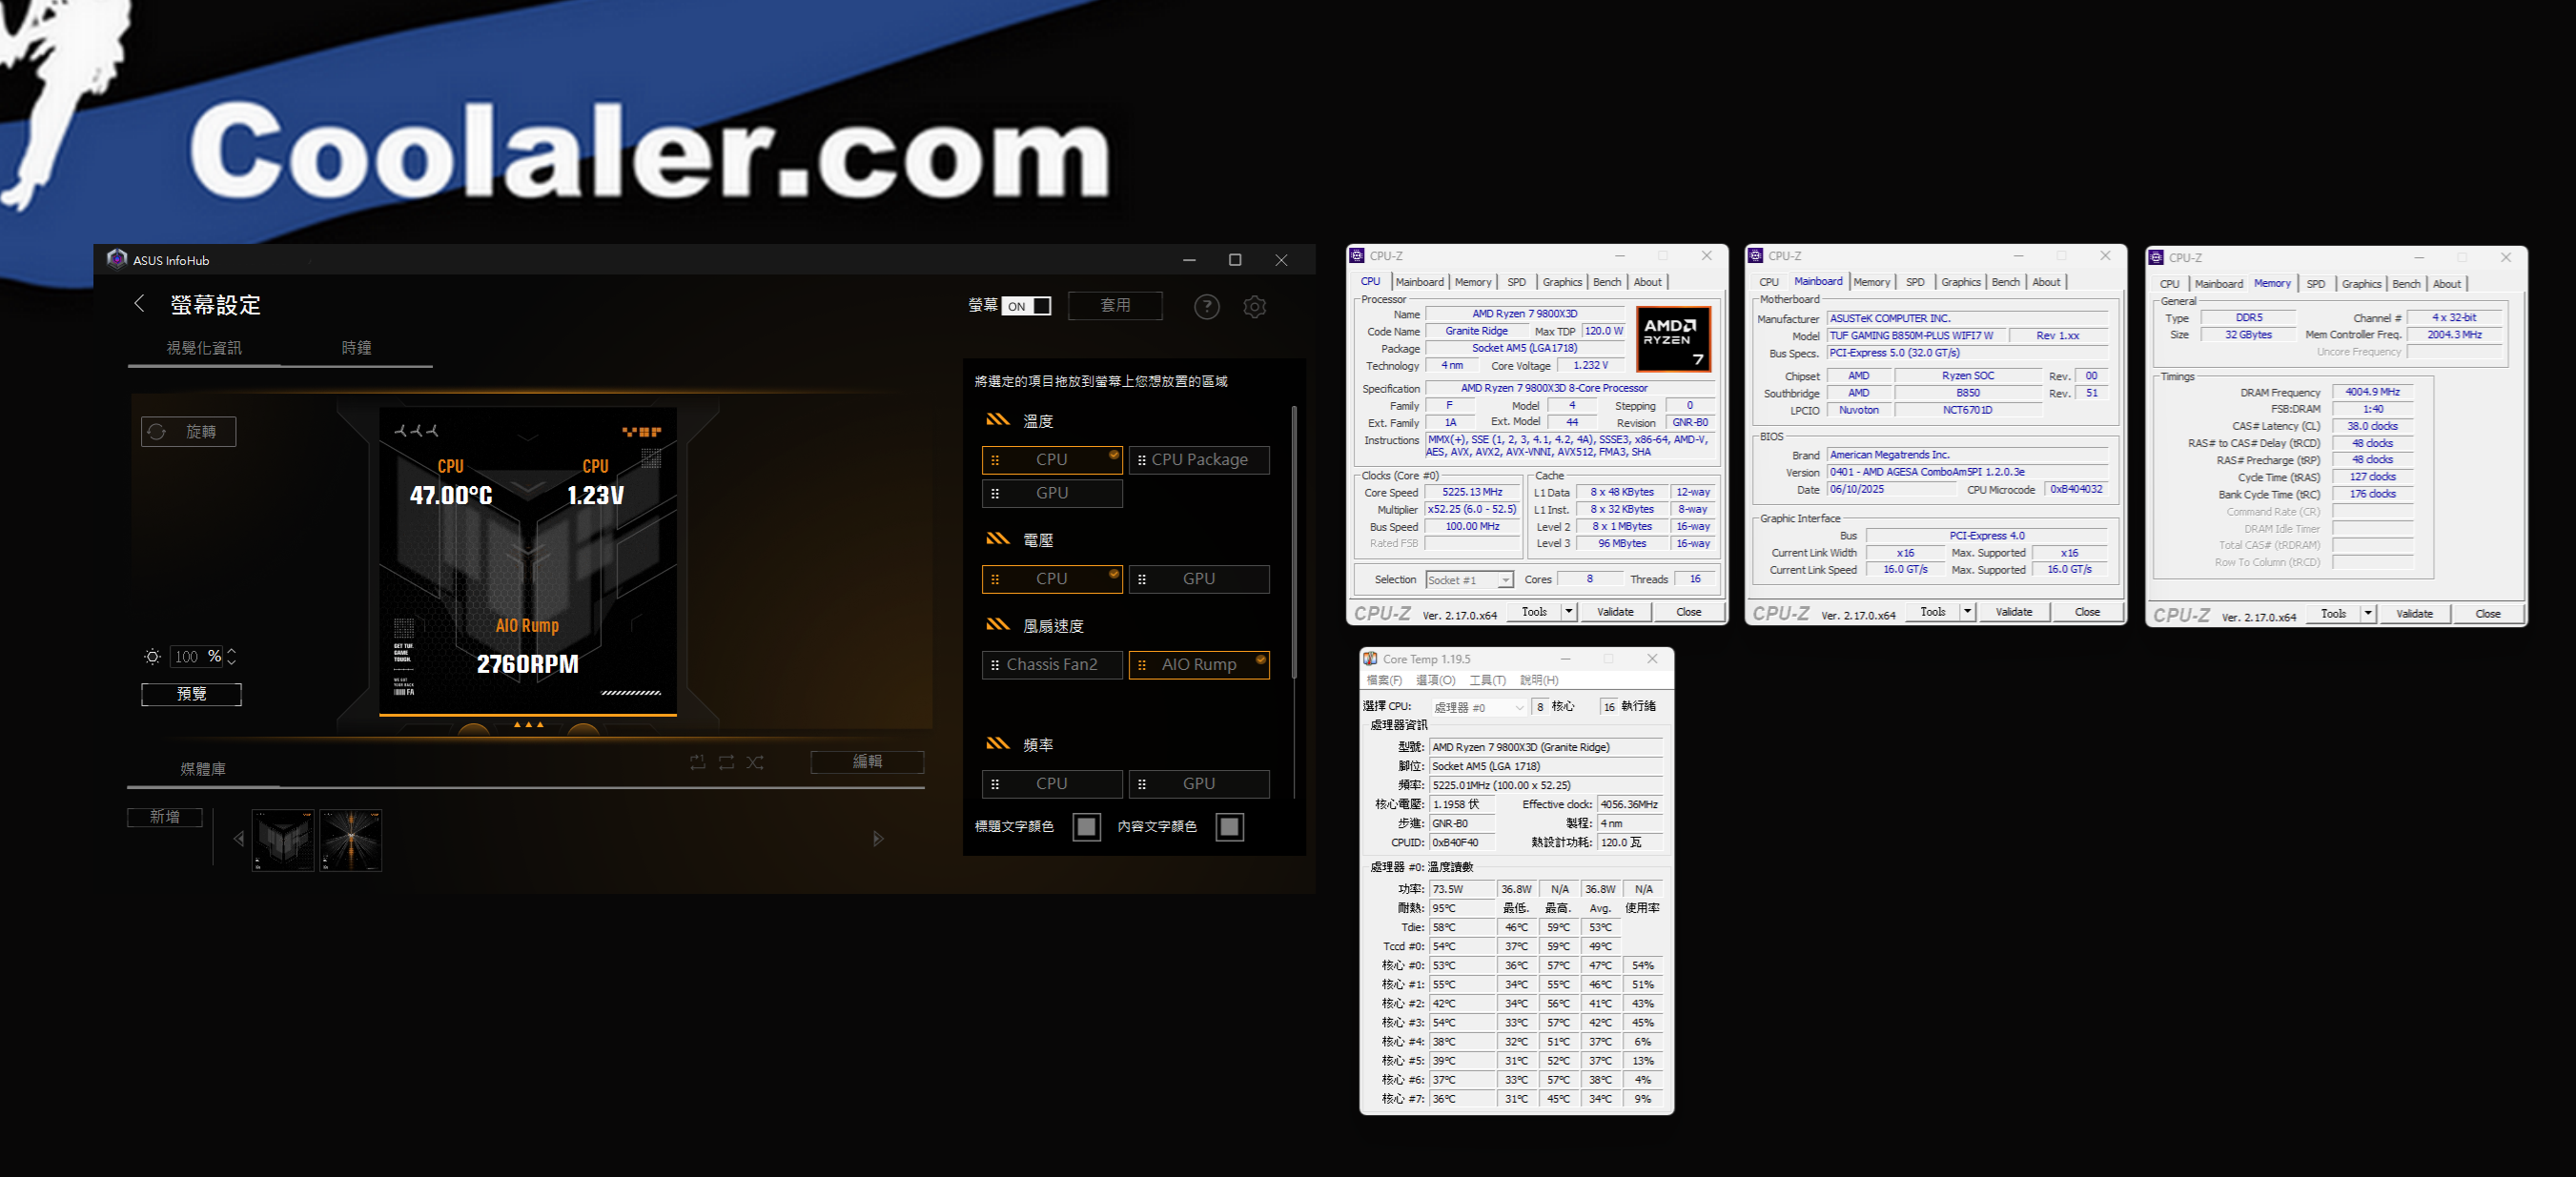Open the help question mark icon
This screenshot has height=1177, width=2576.
pyautogui.click(x=1207, y=307)
